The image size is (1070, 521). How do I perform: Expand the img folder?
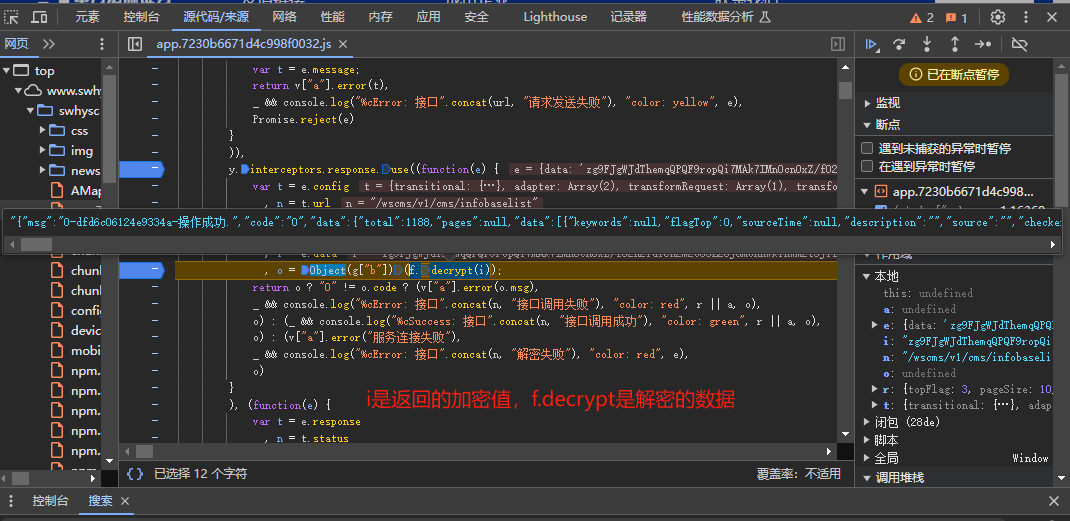[x=43, y=150]
